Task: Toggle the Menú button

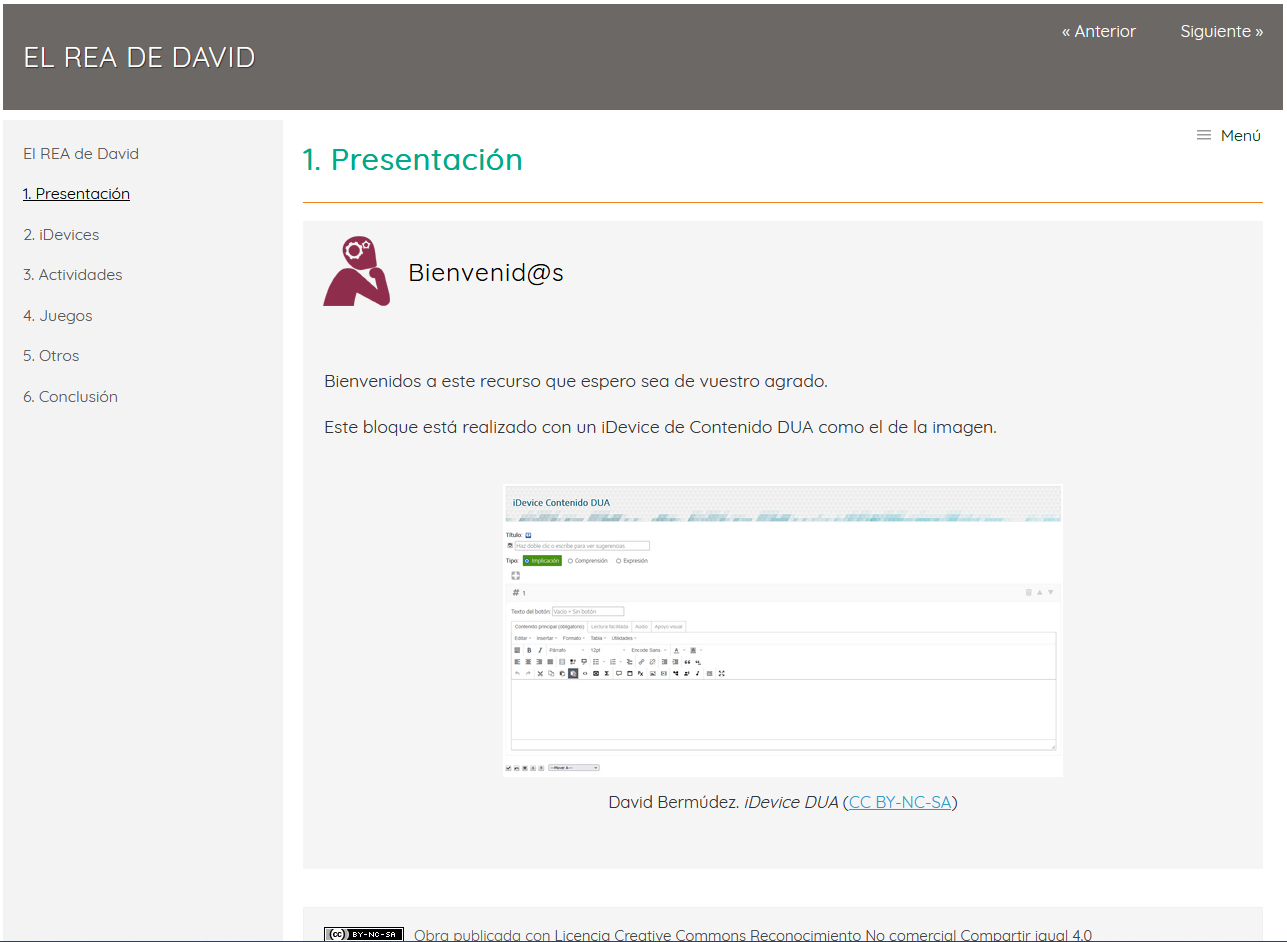Action: (1229, 135)
